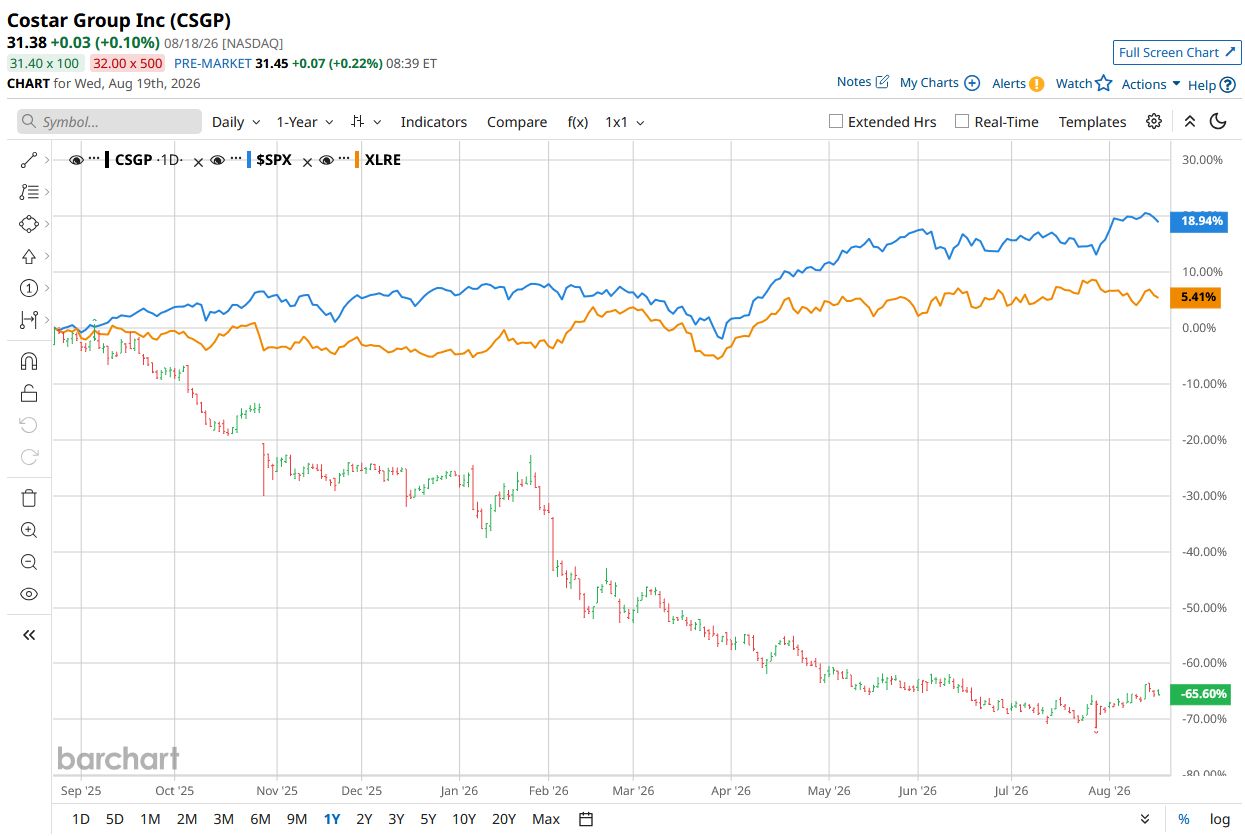Click the black CSGP color swatch
This screenshot has width=1245, height=836.
tap(107, 160)
